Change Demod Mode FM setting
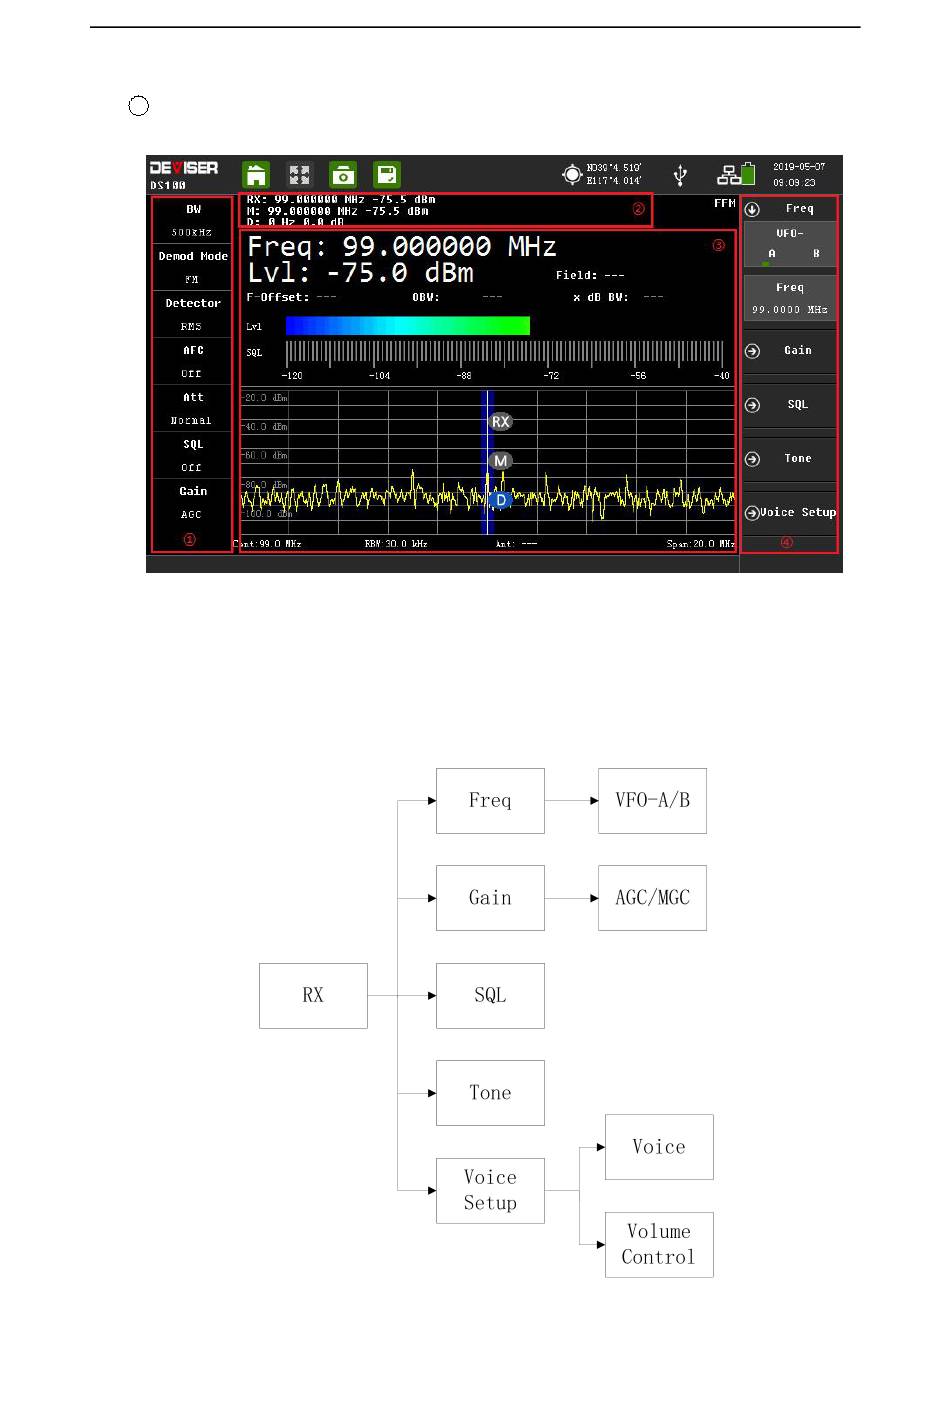This screenshot has height=1408, width=950. click(192, 267)
